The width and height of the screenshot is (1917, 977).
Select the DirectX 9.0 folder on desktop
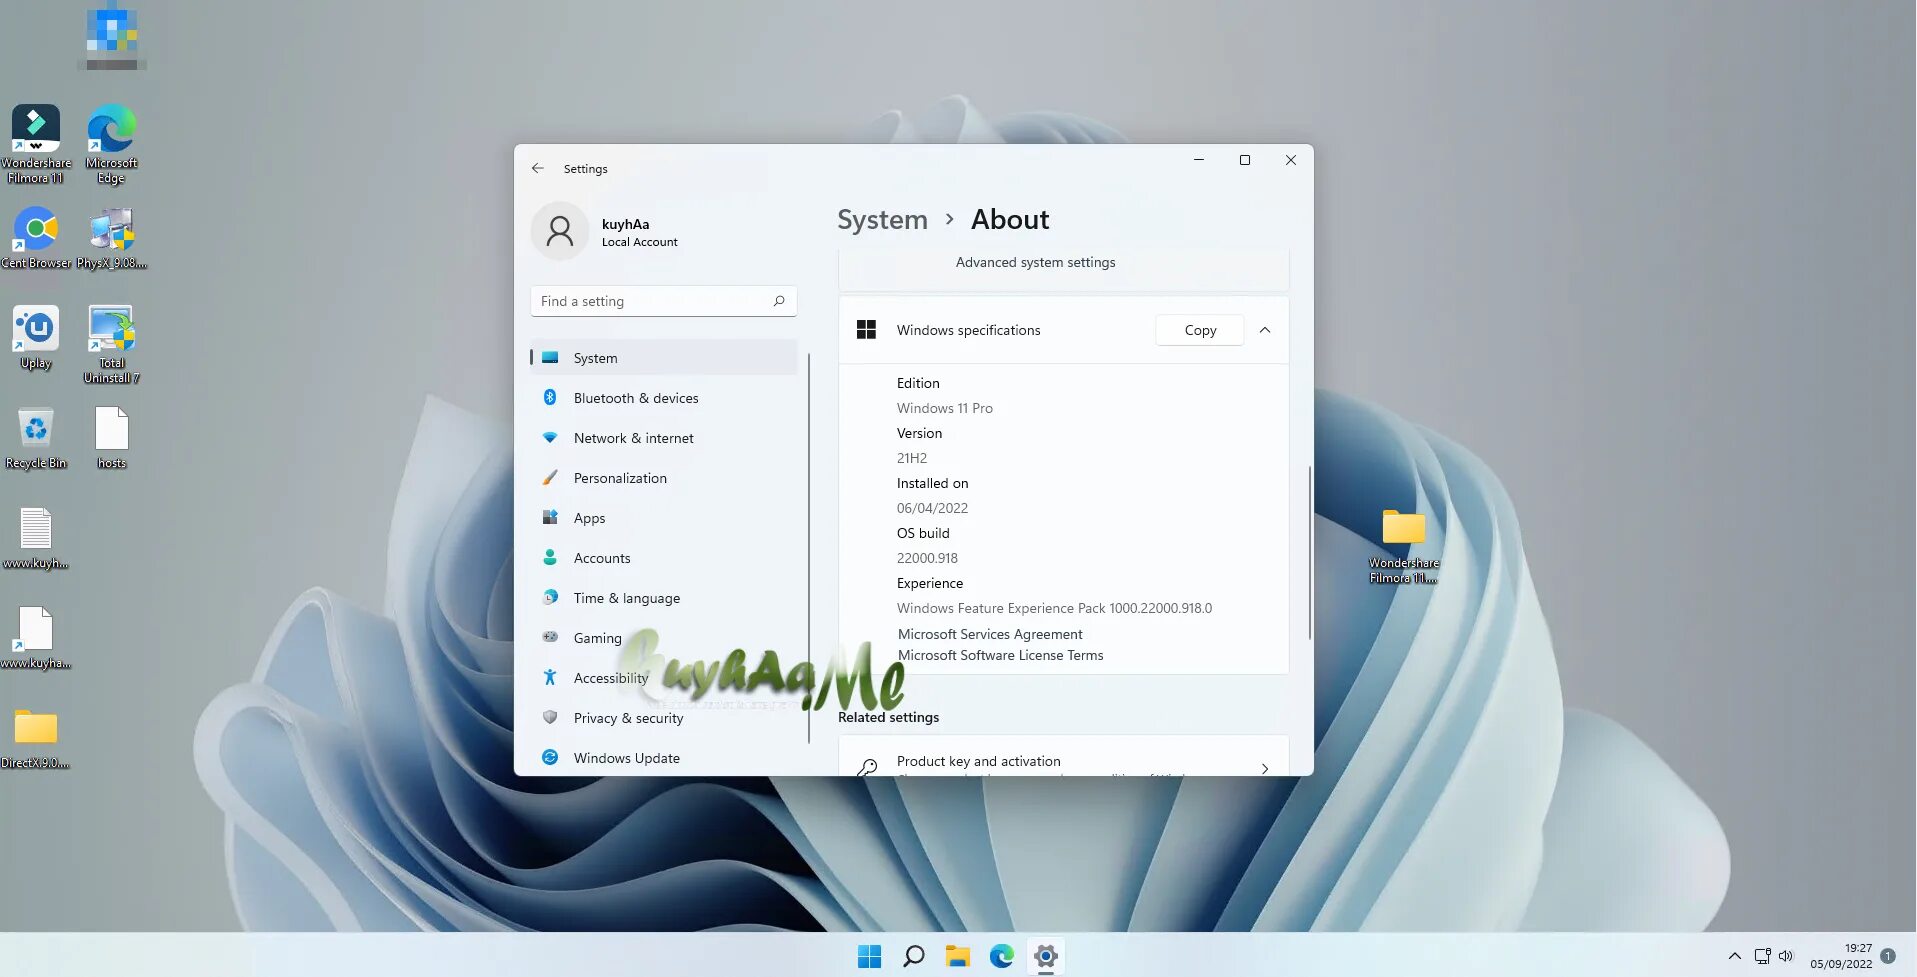pos(36,738)
